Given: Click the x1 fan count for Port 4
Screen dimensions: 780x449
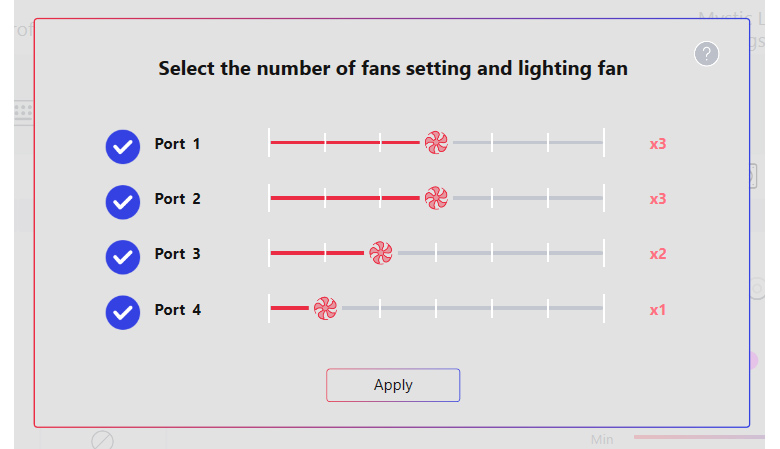Looking at the screenshot, I should pos(657,310).
